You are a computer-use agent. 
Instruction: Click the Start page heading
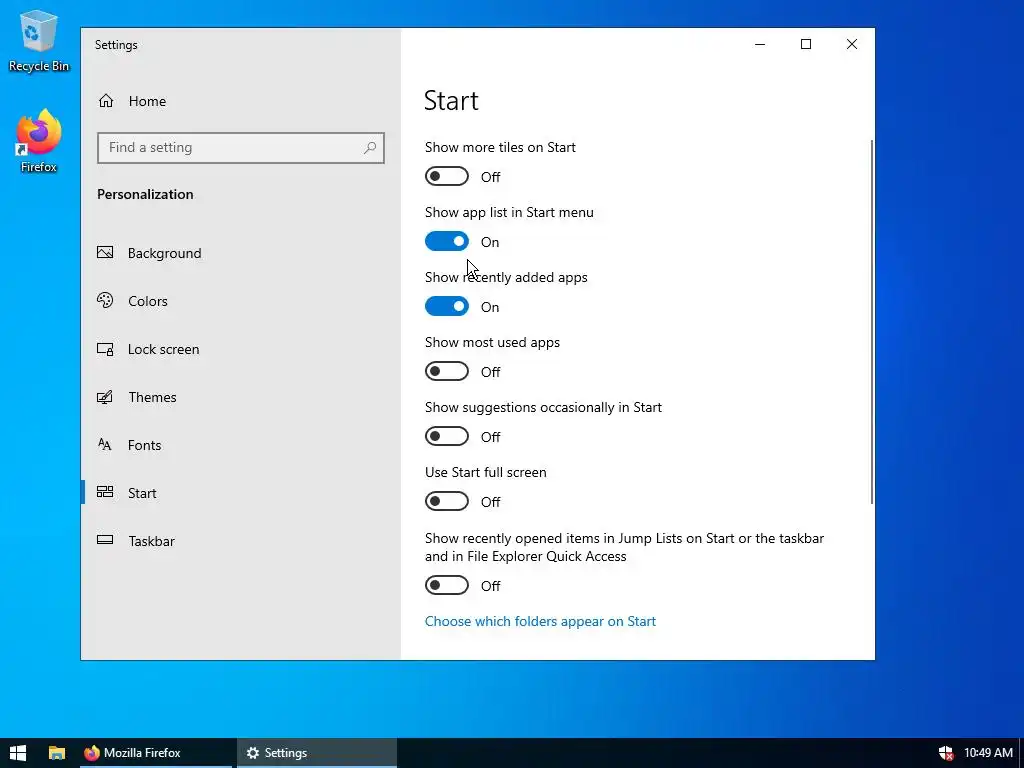[x=451, y=101]
